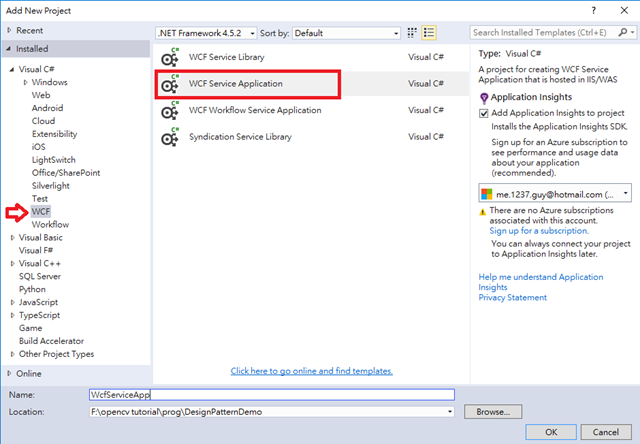
Task: Collapse the Installed section
Action: pyautogui.click(x=9, y=49)
